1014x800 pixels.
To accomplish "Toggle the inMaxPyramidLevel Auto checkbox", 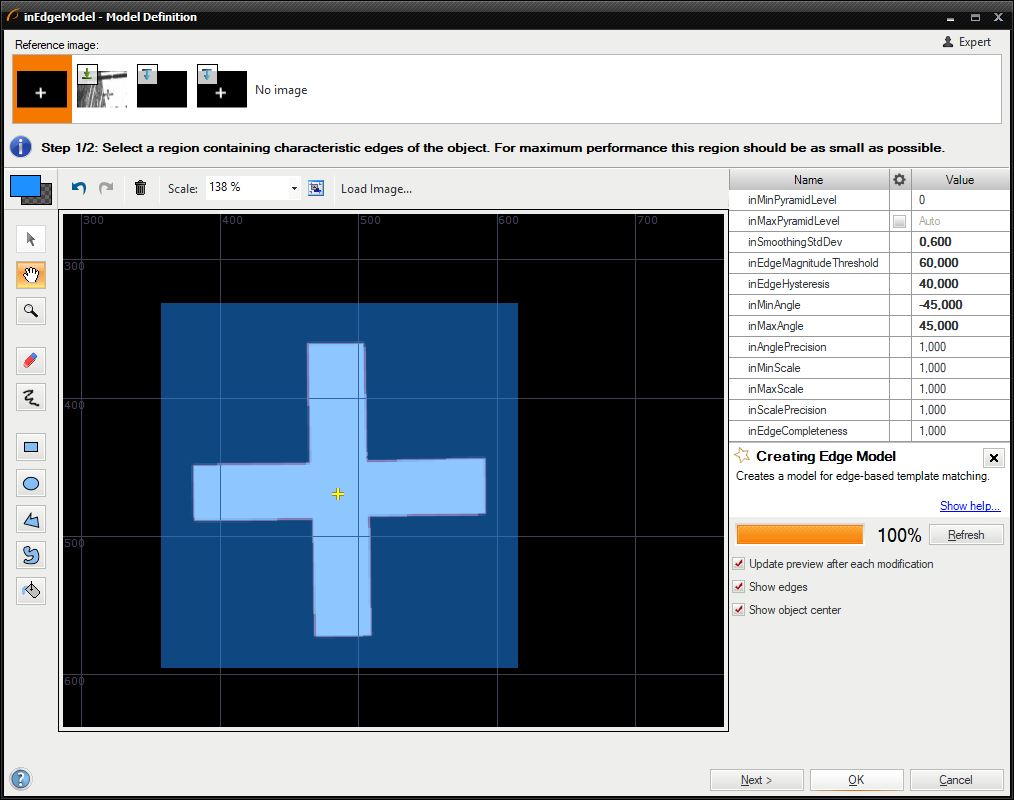I will 899,221.
